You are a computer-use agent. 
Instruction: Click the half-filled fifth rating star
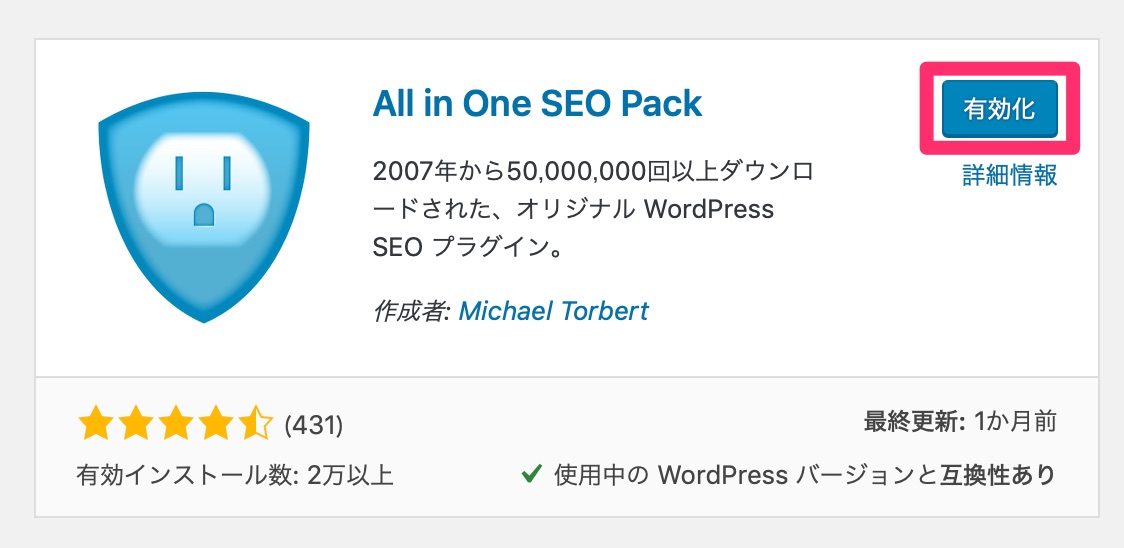point(254,425)
